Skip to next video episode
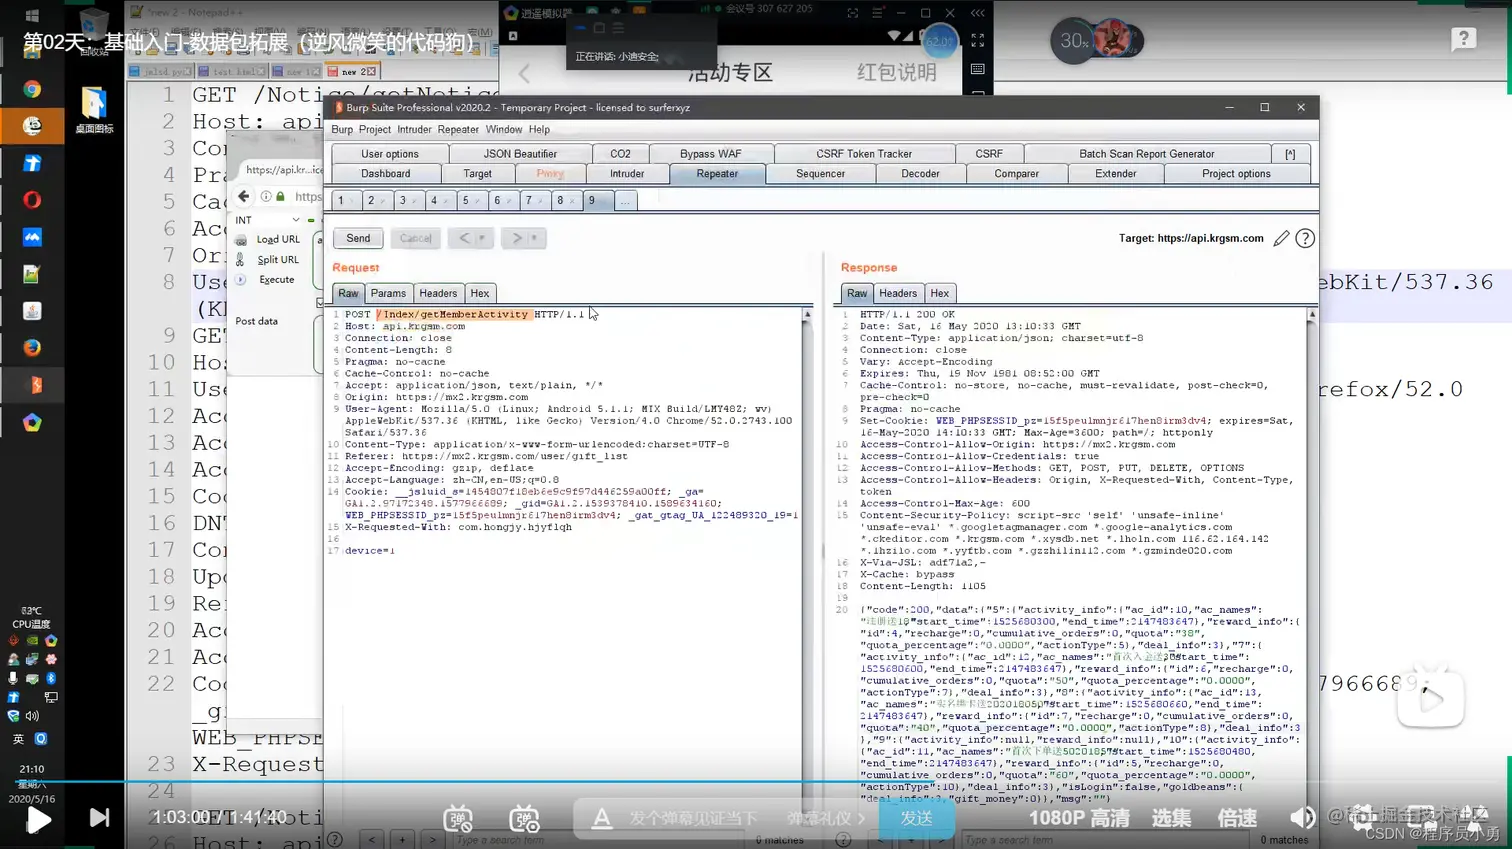 pyautogui.click(x=99, y=818)
